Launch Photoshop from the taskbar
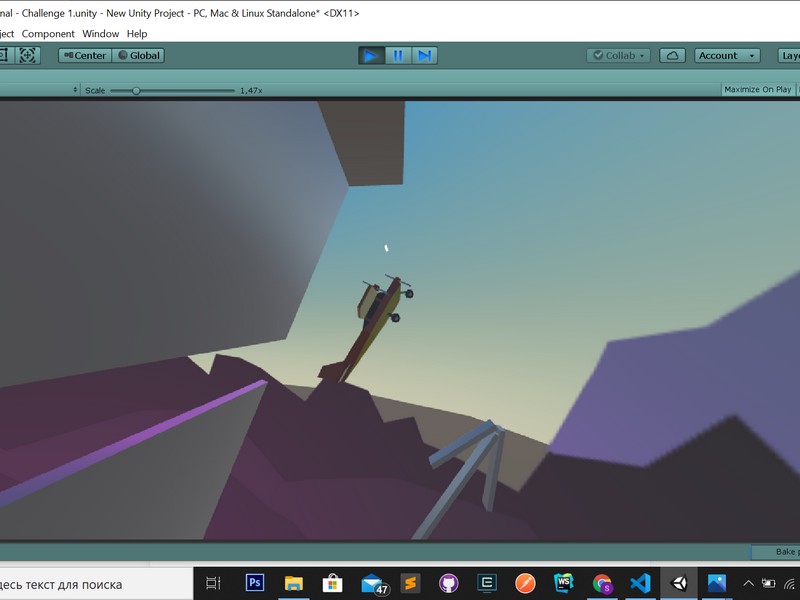The image size is (800, 600). click(253, 581)
